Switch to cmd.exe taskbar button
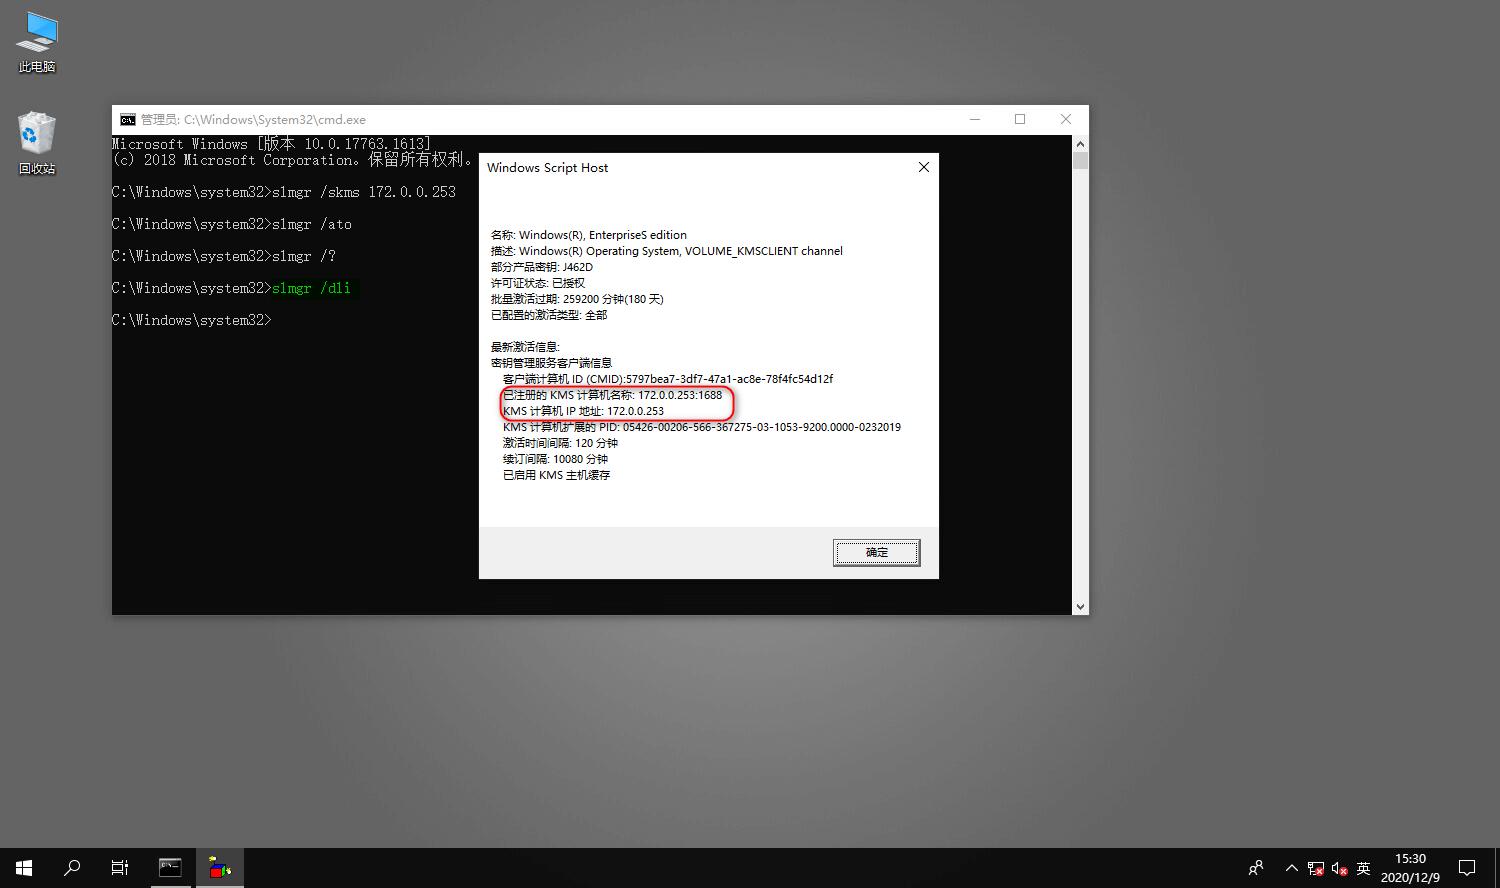Image resolution: width=1500 pixels, height=888 pixels. (x=170, y=868)
